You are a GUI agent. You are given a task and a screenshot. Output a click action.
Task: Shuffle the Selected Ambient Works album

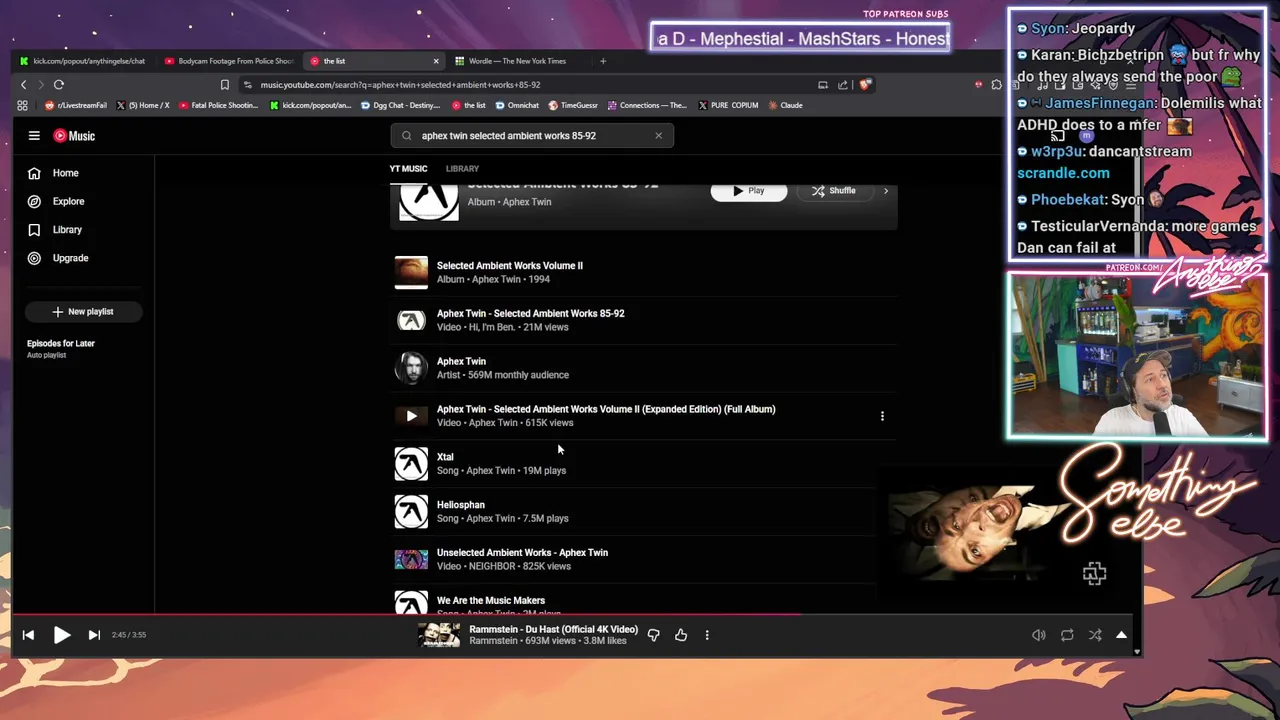tap(833, 191)
